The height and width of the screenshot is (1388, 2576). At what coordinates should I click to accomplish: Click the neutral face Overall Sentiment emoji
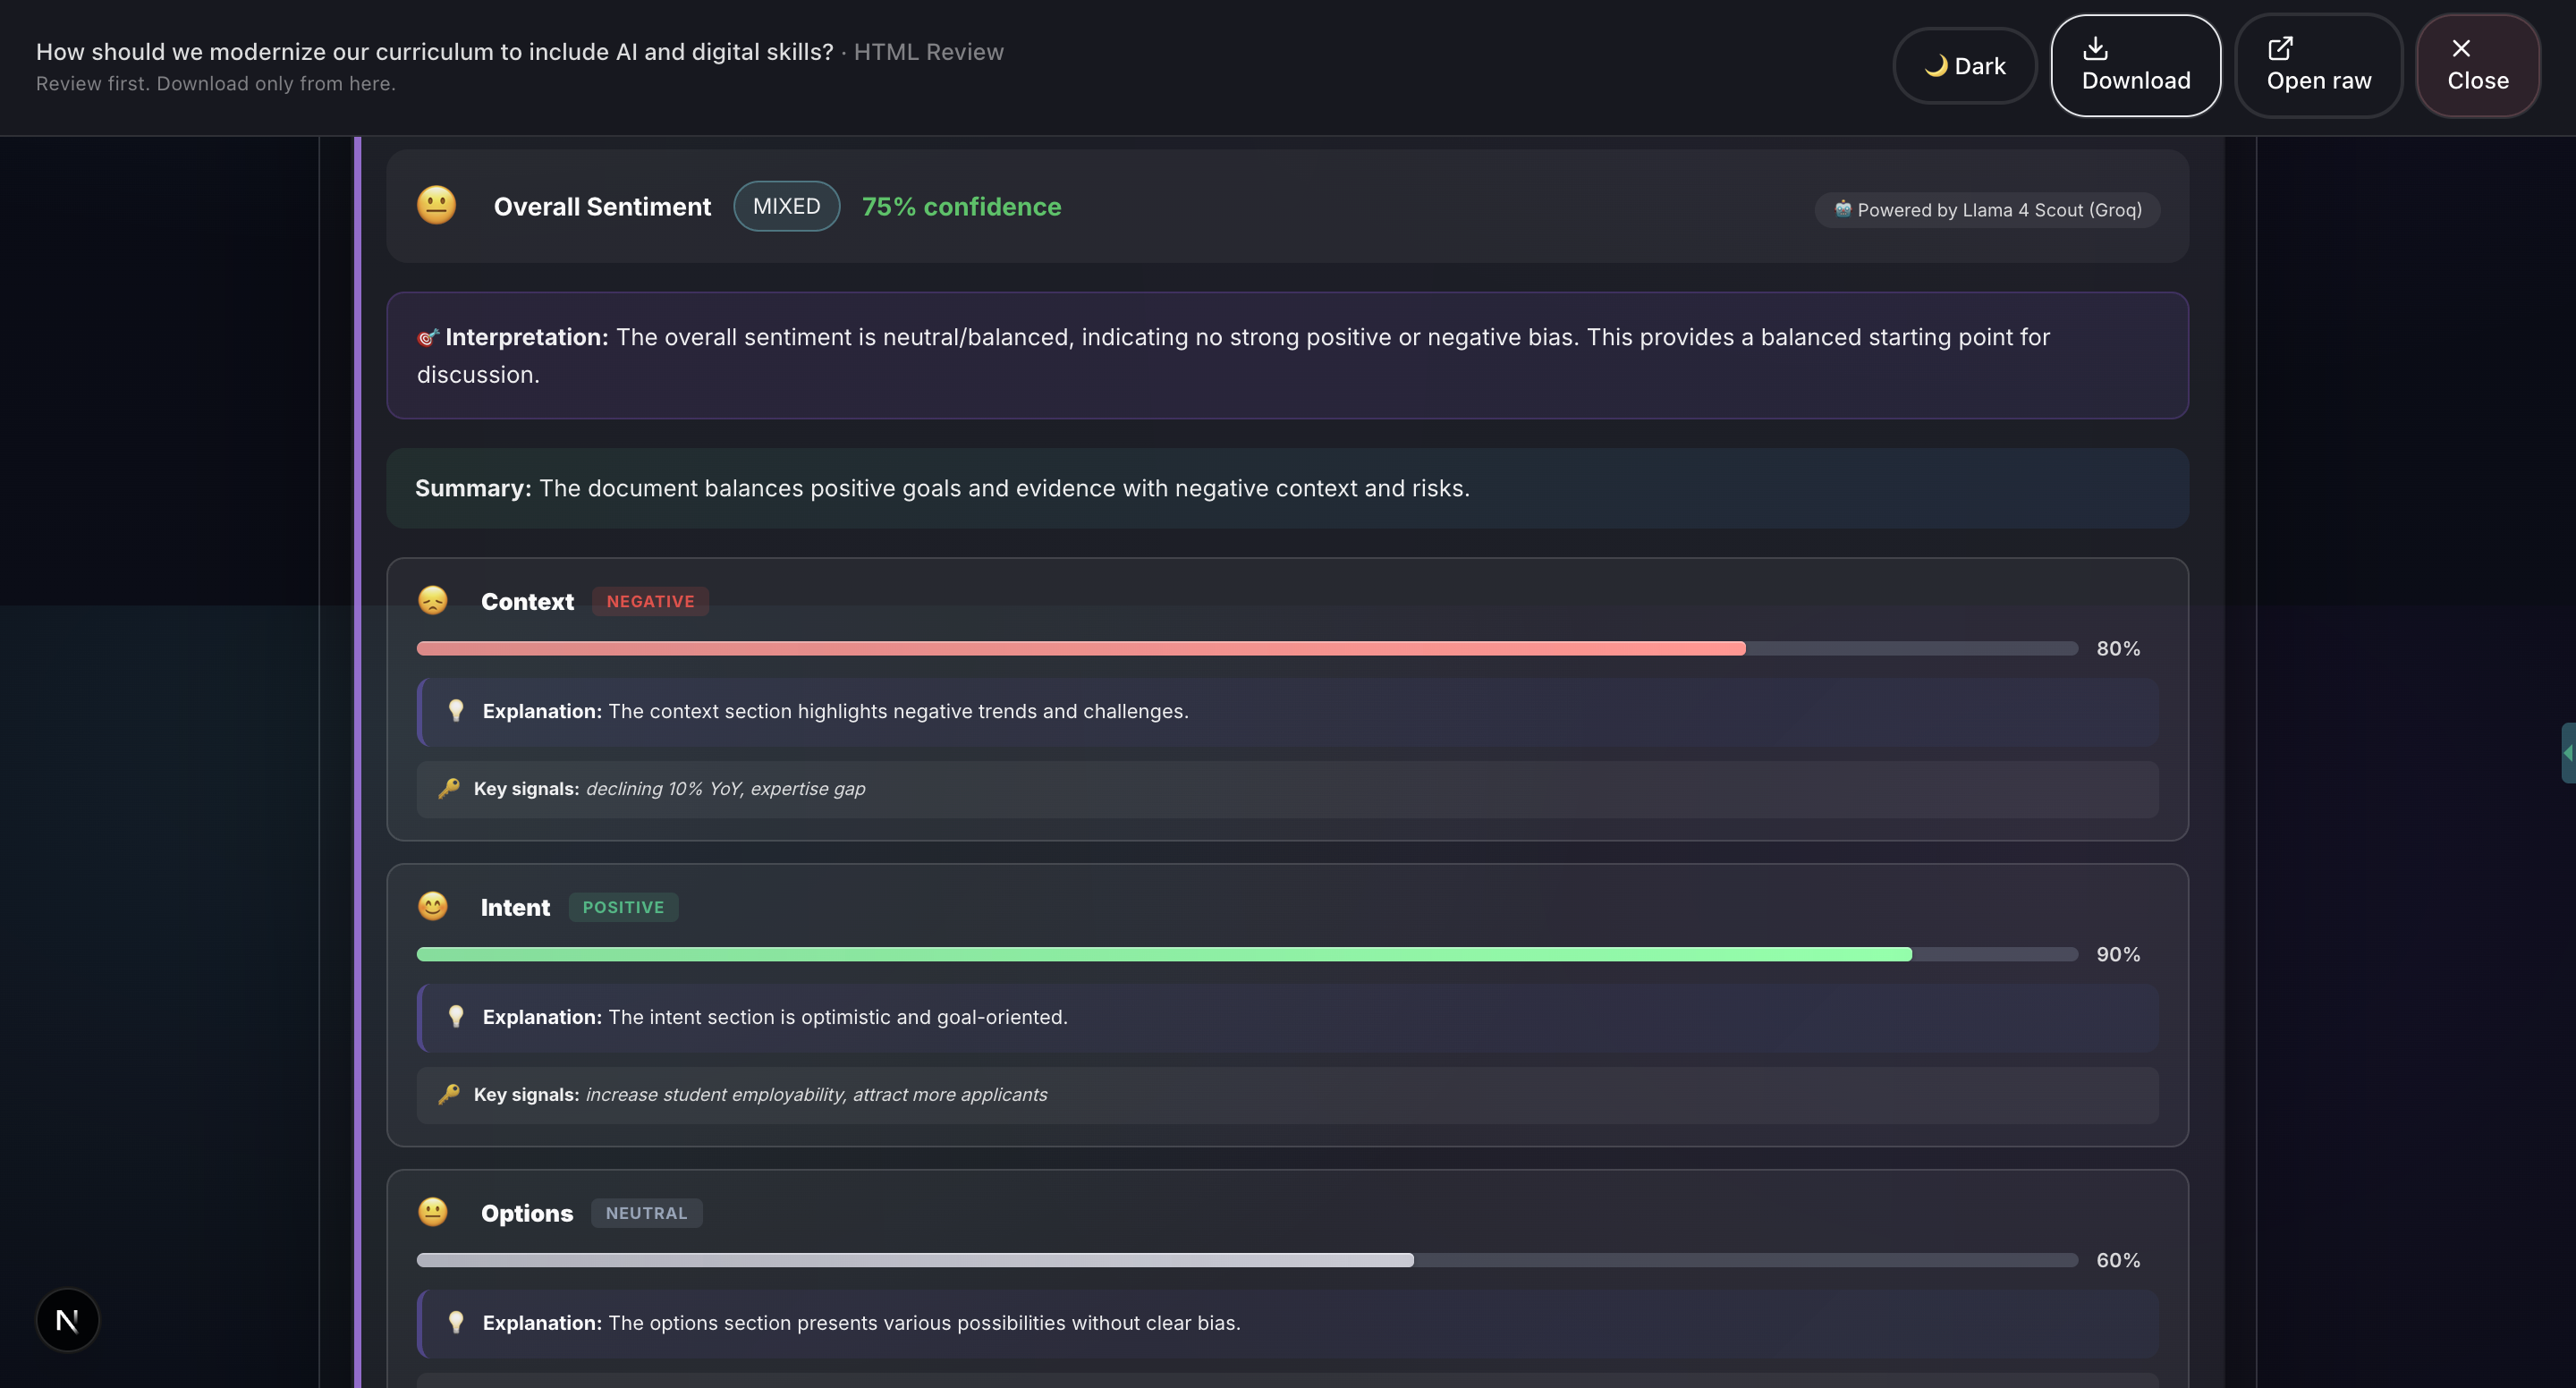pyautogui.click(x=436, y=206)
